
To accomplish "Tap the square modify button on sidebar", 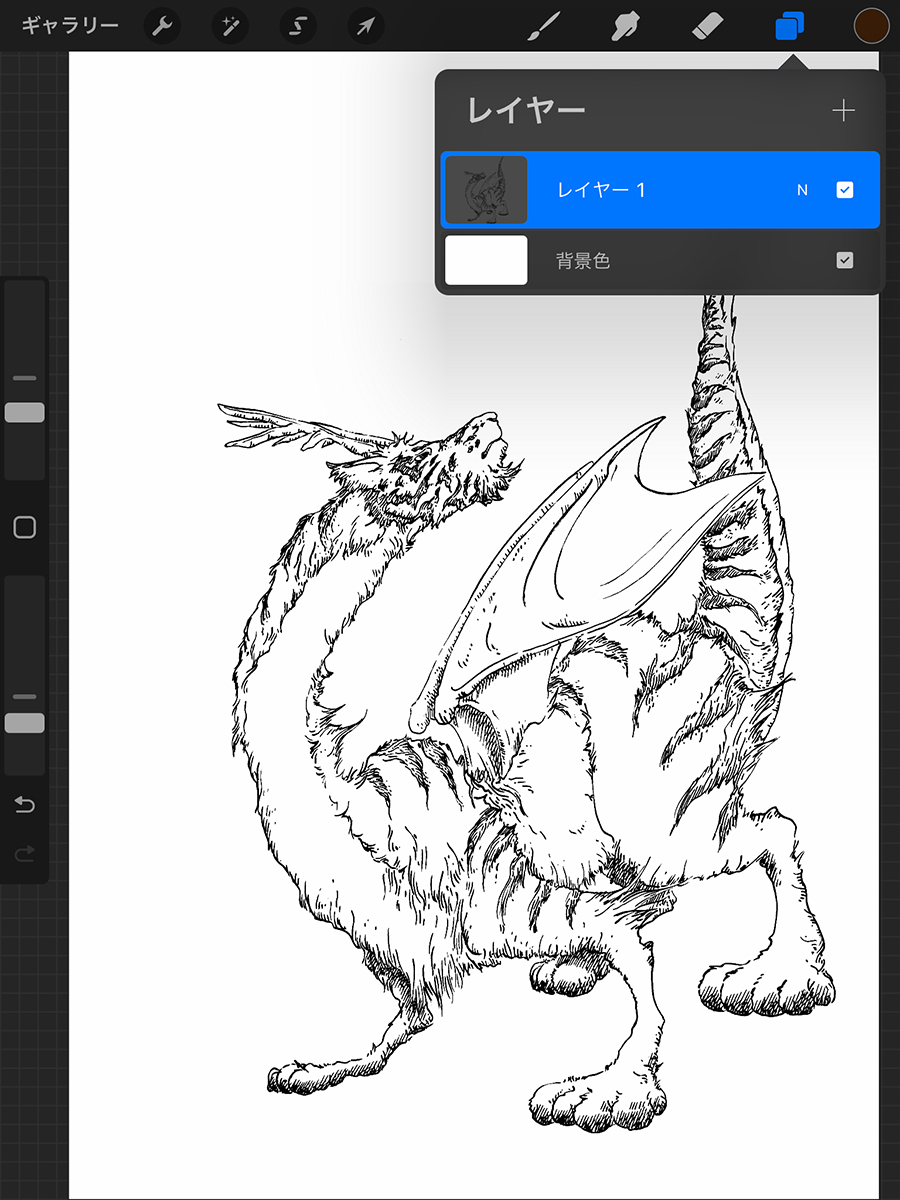I will [25, 528].
